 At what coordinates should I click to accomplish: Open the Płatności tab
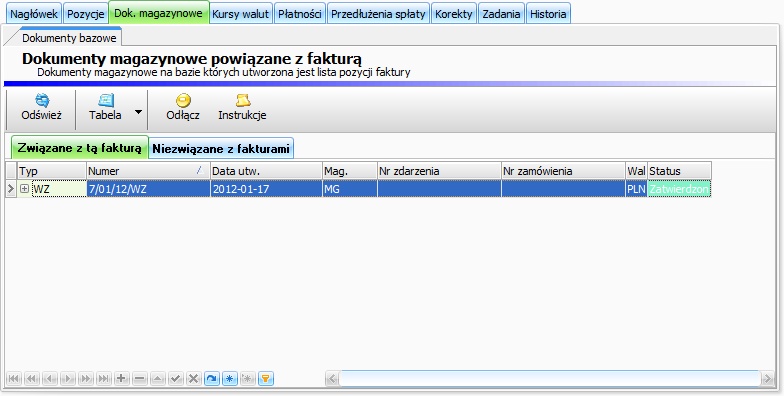point(300,14)
